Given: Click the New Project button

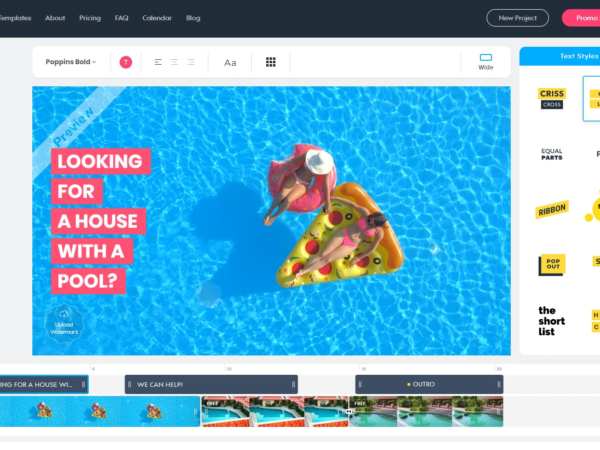Looking at the screenshot, I should tap(517, 18).
